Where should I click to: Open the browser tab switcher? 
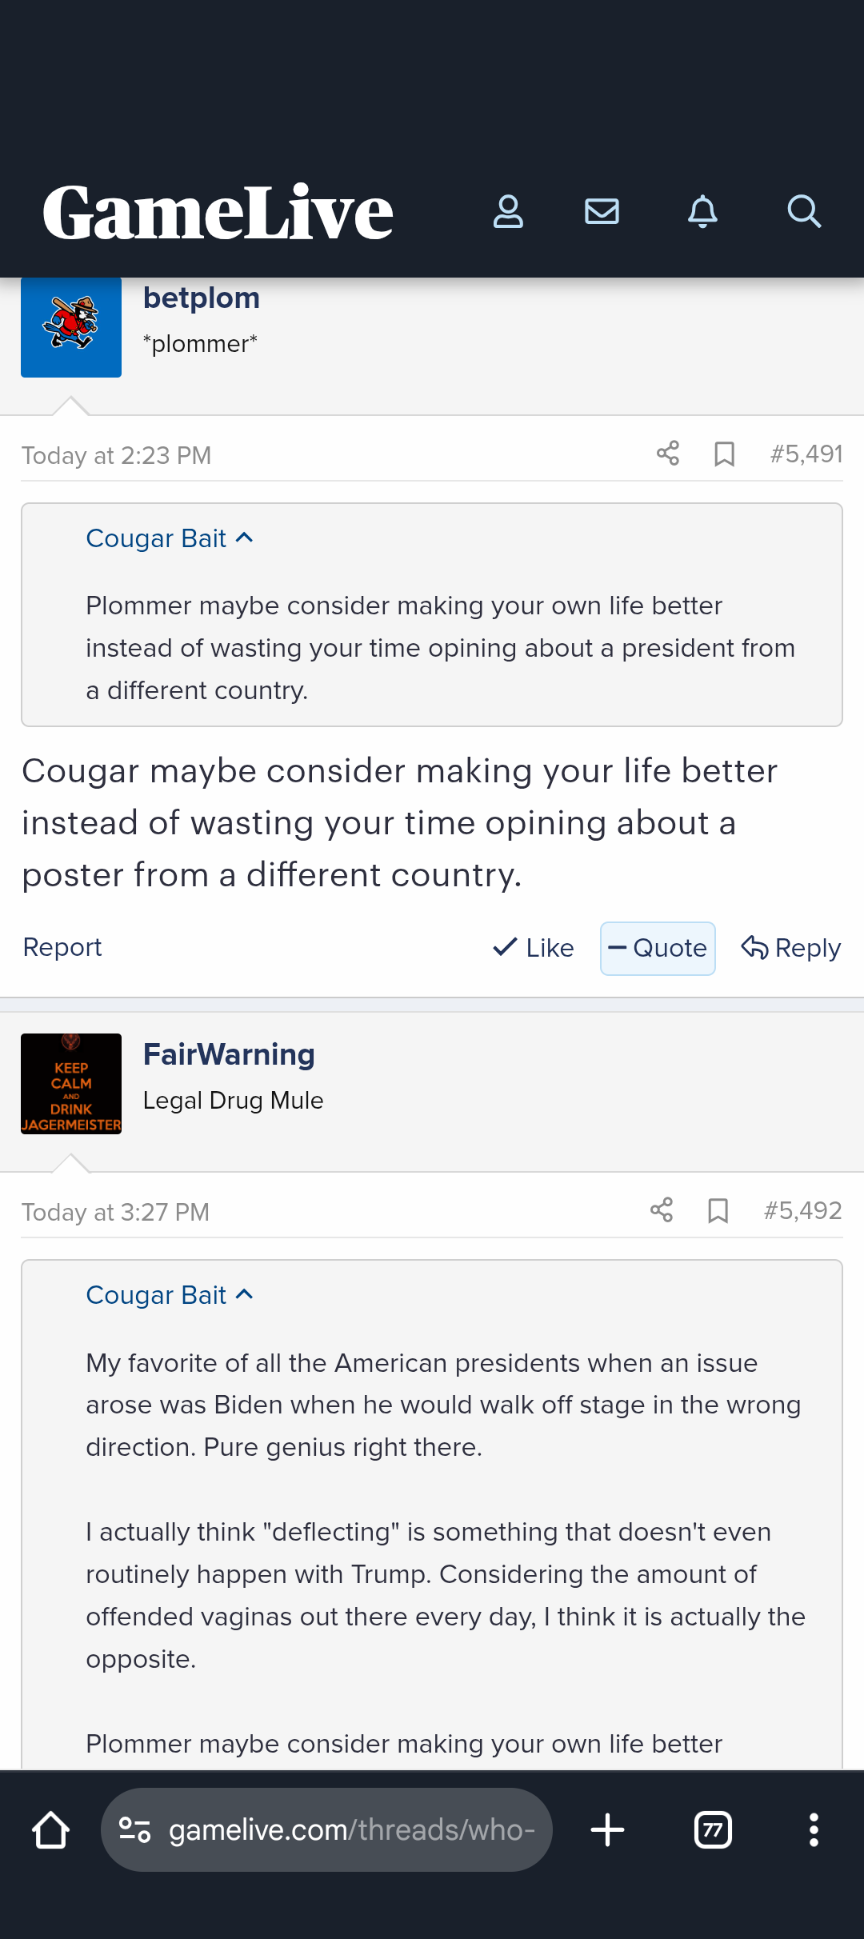pyautogui.click(x=712, y=1830)
